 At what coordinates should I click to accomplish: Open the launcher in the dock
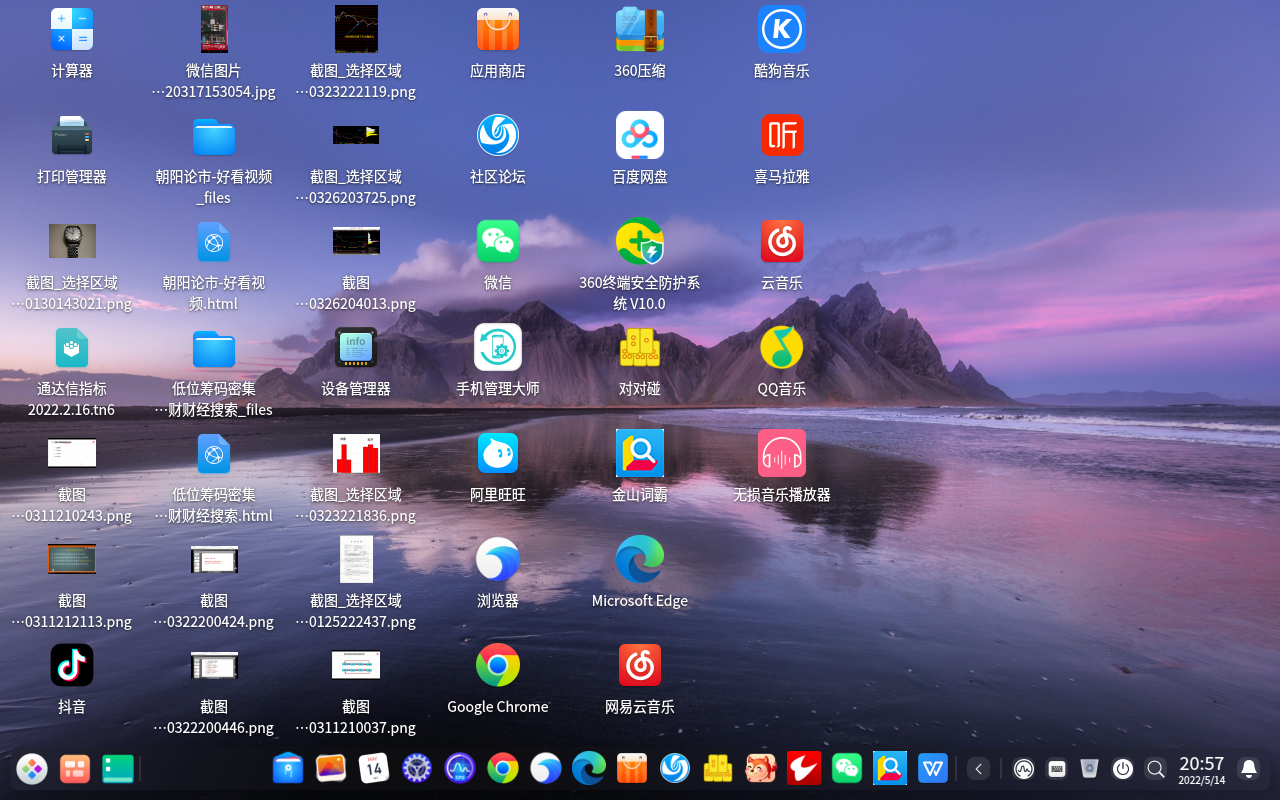coord(32,768)
